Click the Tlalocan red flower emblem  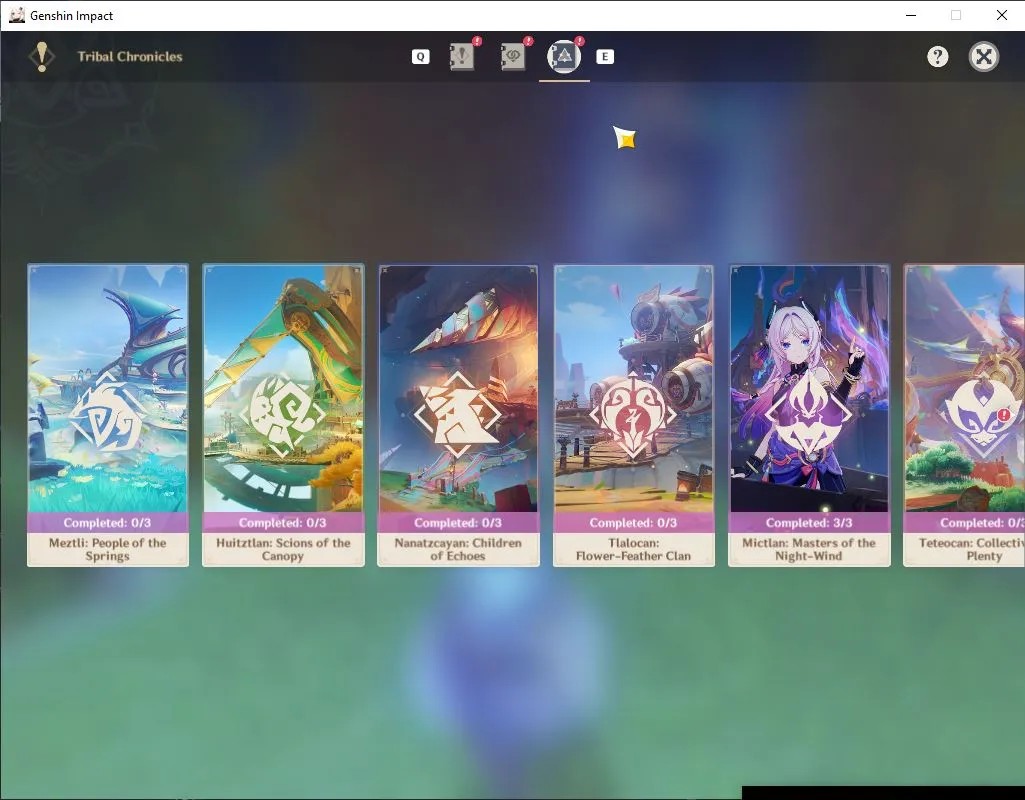pyautogui.click(x=633, y=415)
